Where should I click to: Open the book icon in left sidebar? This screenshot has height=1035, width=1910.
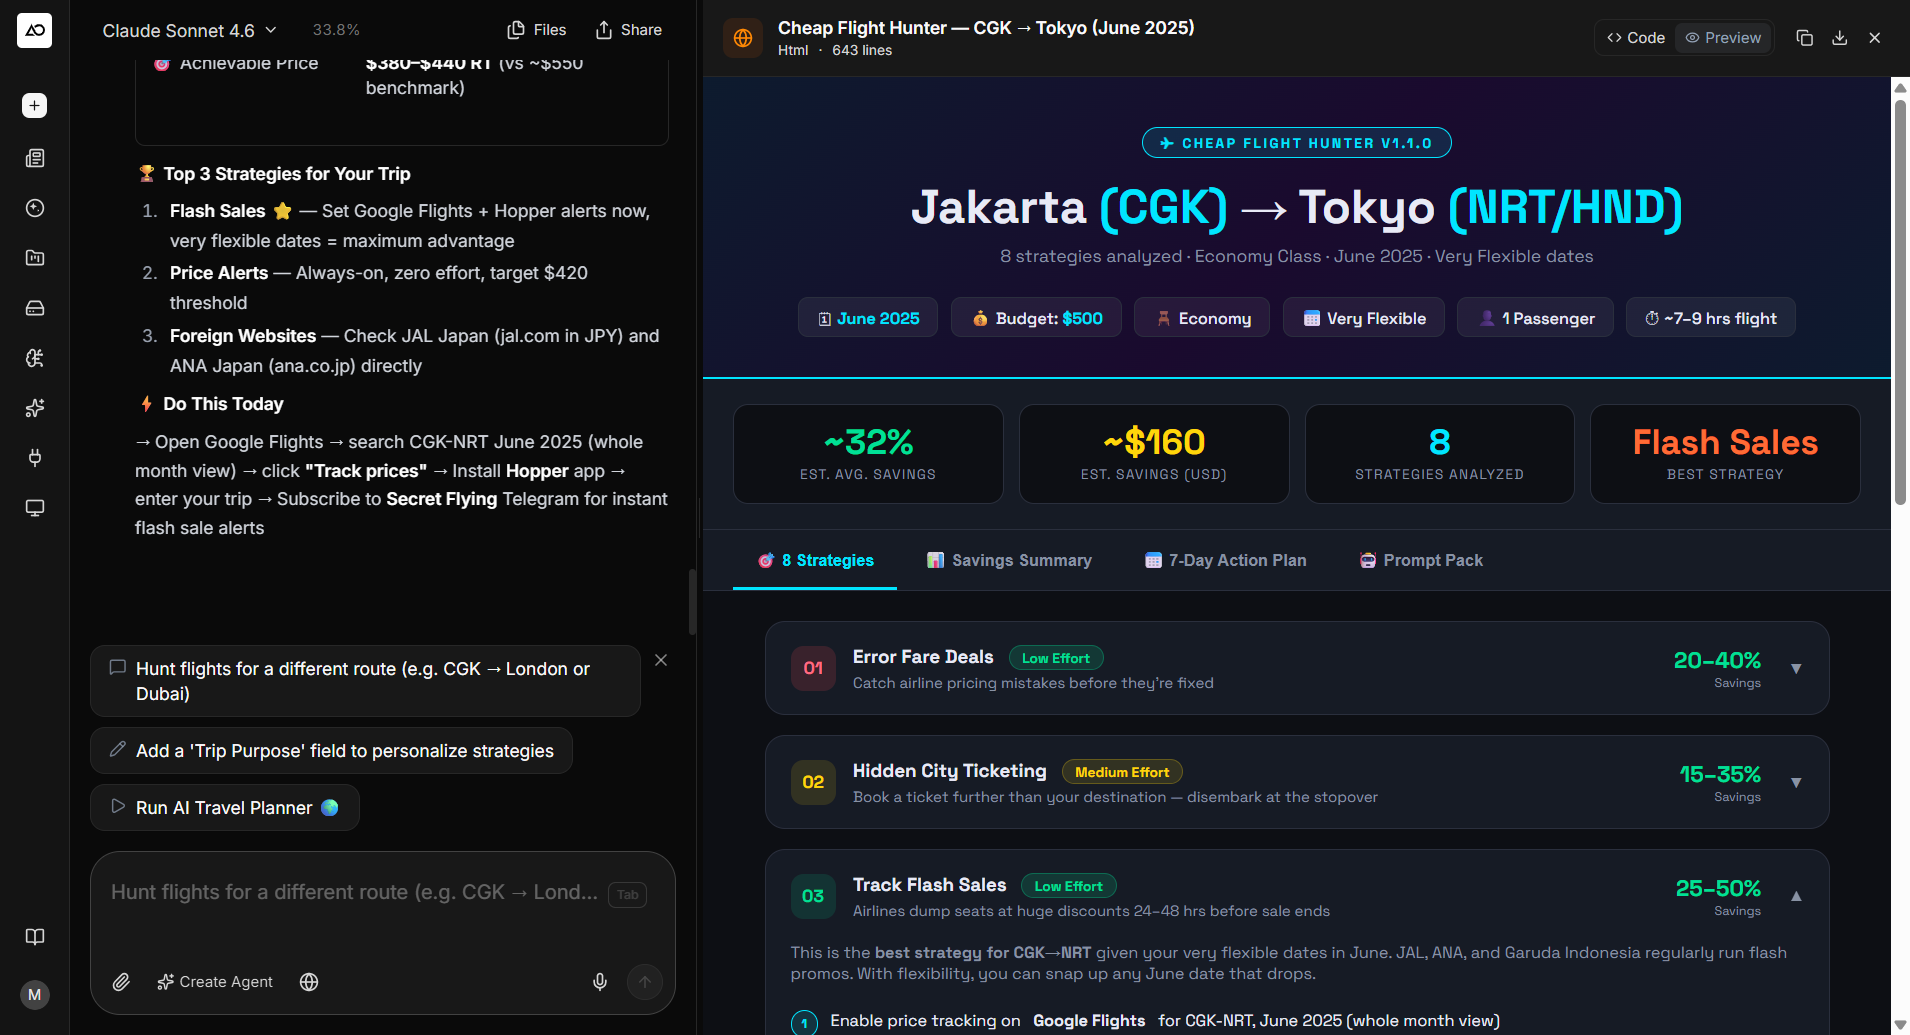click(35, 937)
